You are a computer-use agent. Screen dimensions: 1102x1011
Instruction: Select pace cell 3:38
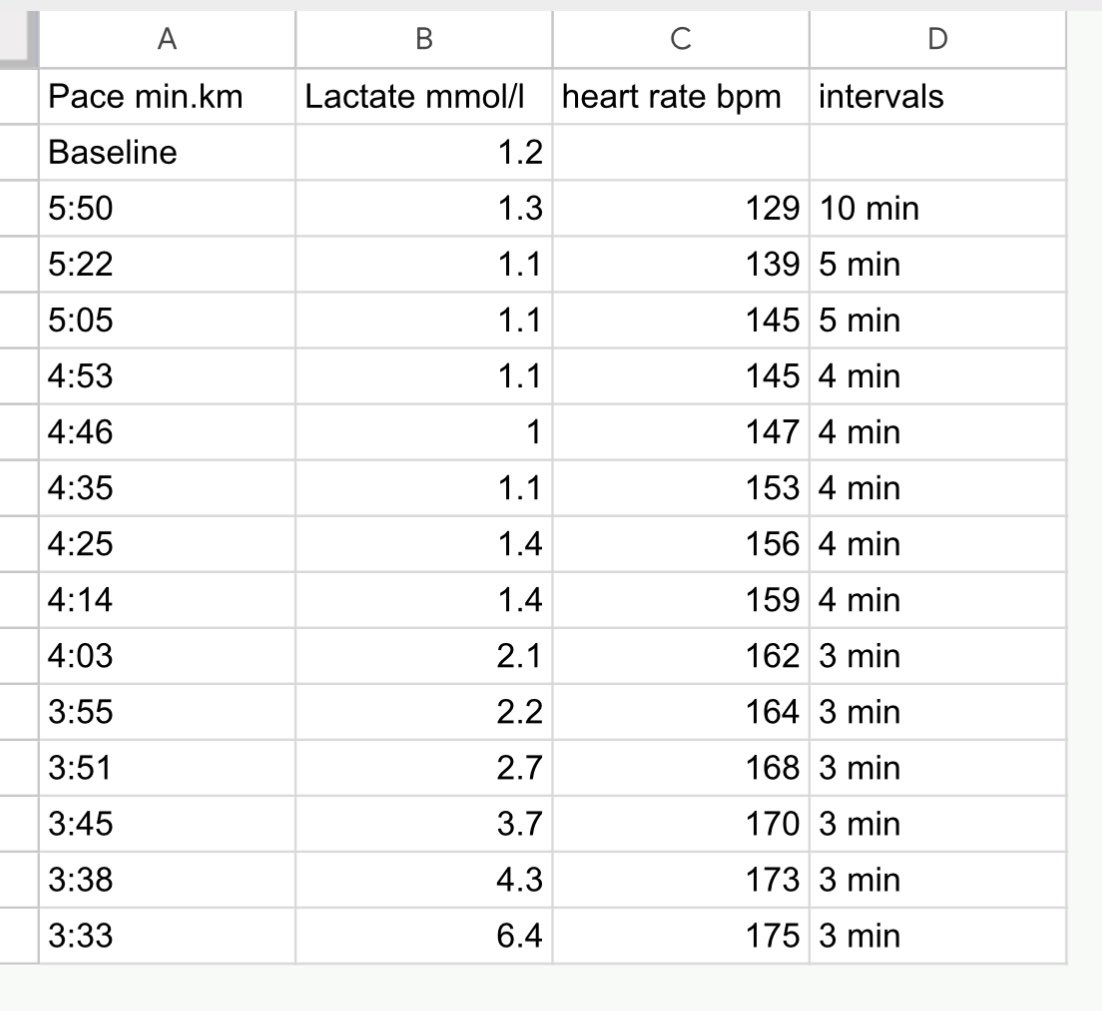(167, 880)
